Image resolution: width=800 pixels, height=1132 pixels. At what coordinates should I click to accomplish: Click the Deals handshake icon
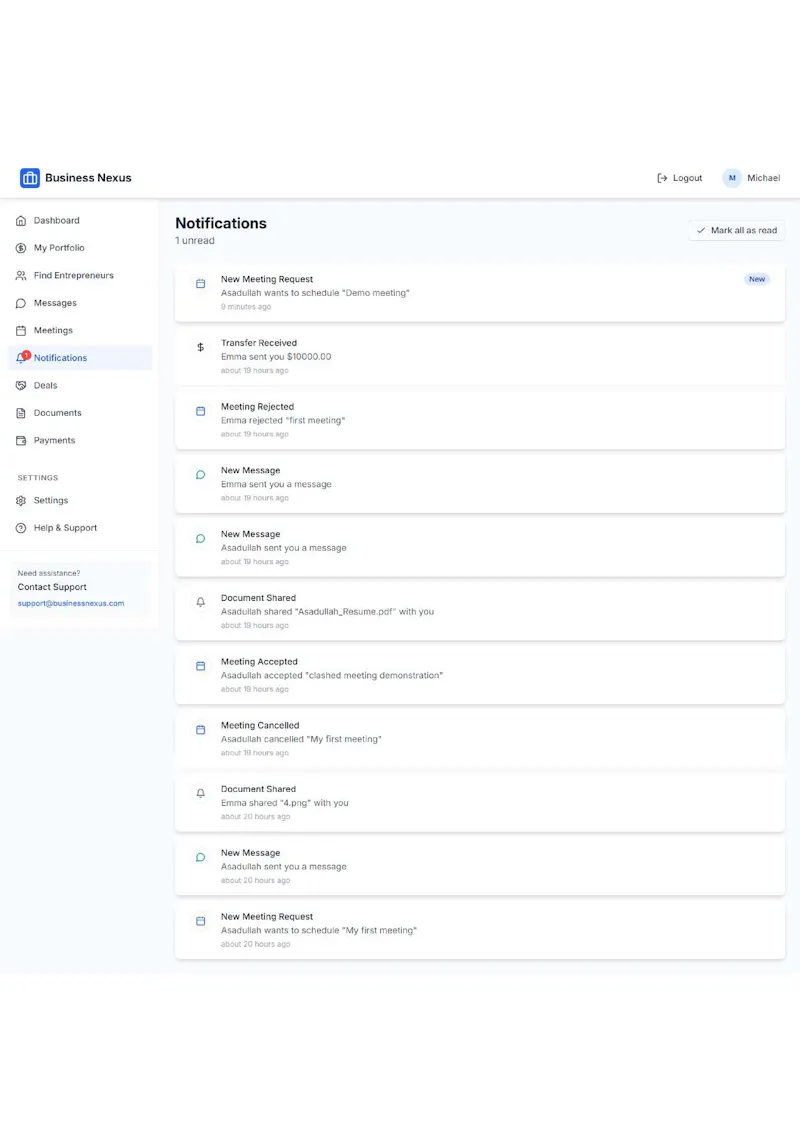(x=21, y=386)
